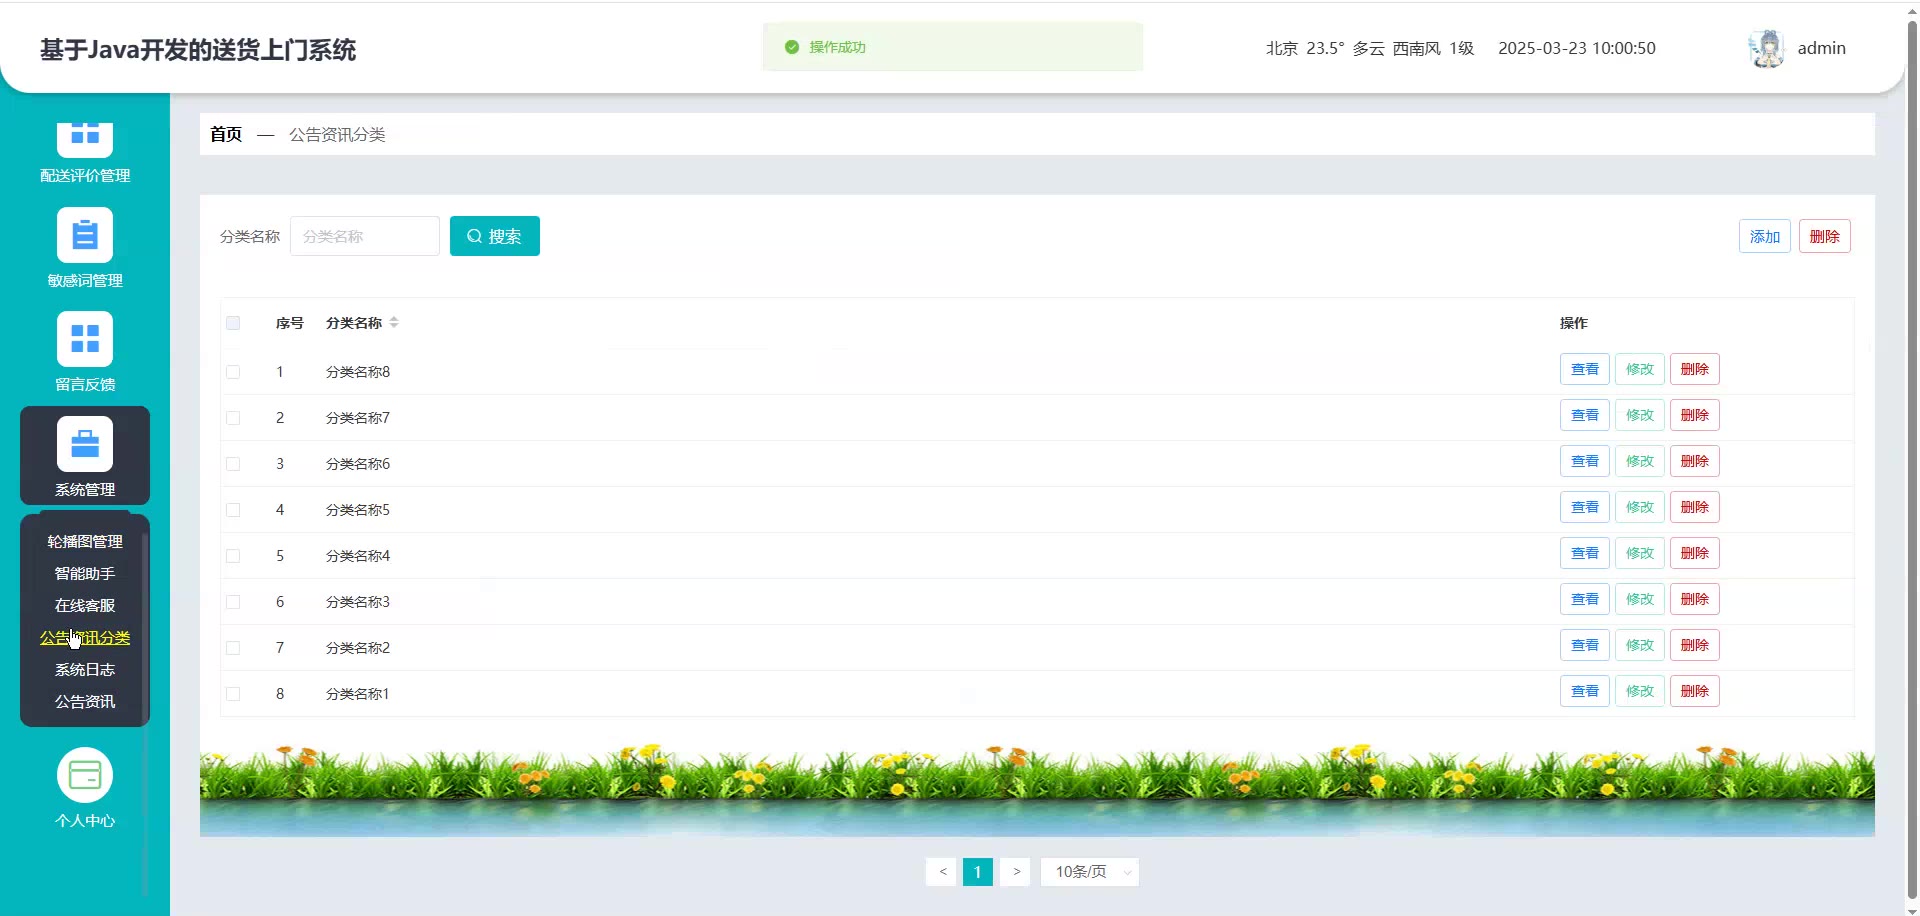Click the 序号 column header

coord(290,323)
